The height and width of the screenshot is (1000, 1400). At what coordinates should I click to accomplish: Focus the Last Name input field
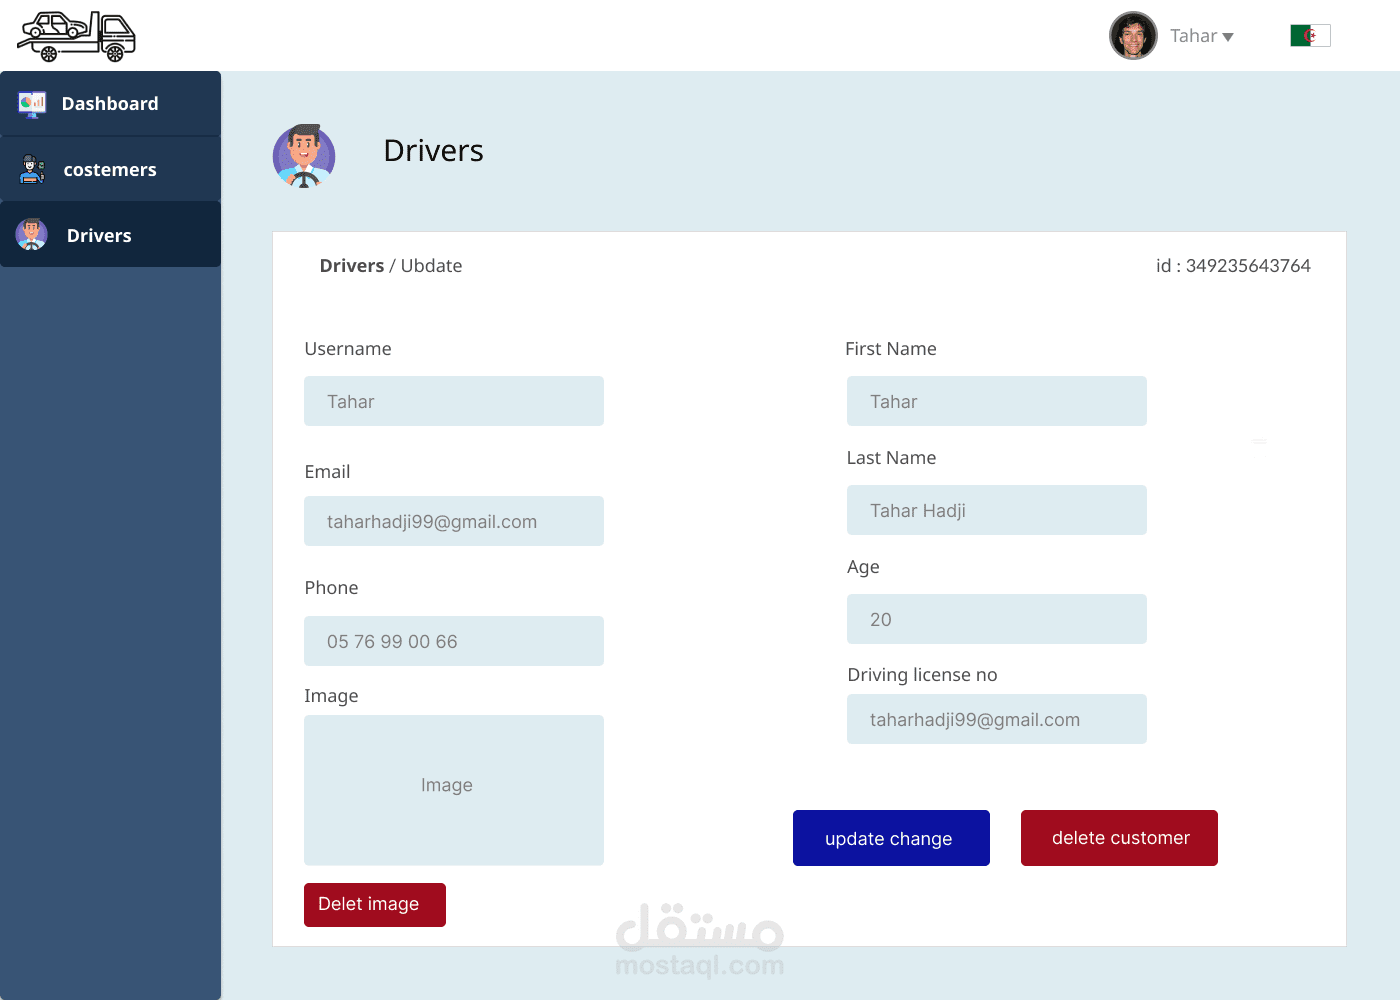pos(997,510)
